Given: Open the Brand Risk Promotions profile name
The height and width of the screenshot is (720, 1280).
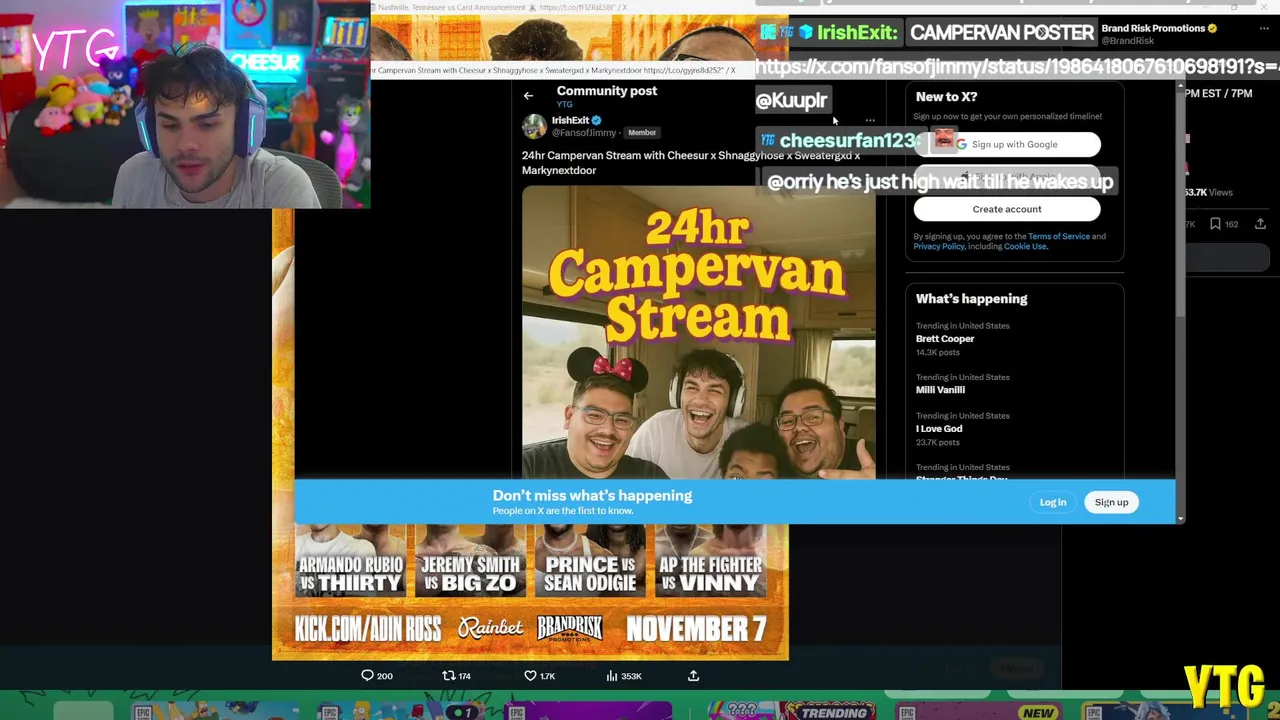Looking at the screenshot, I should [1153, 28].
